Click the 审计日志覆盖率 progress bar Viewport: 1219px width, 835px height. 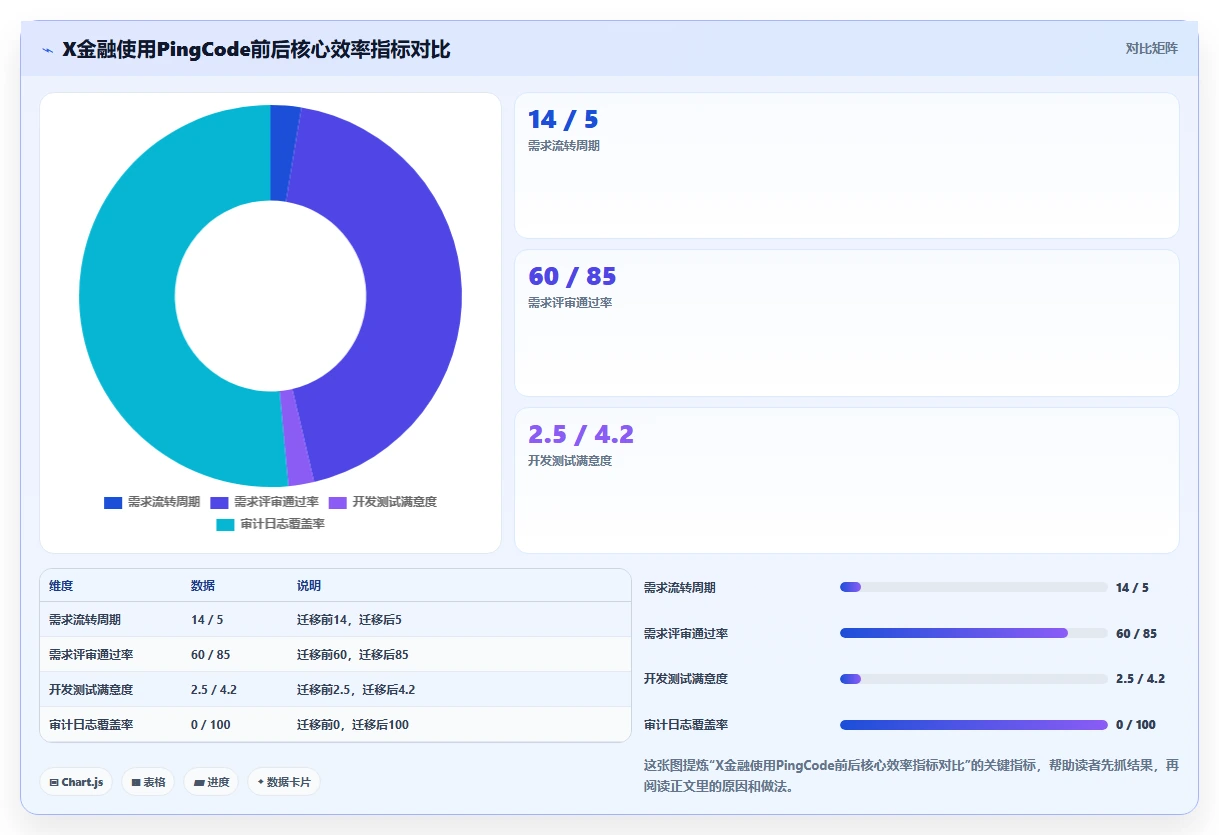[x=974, y=725]
